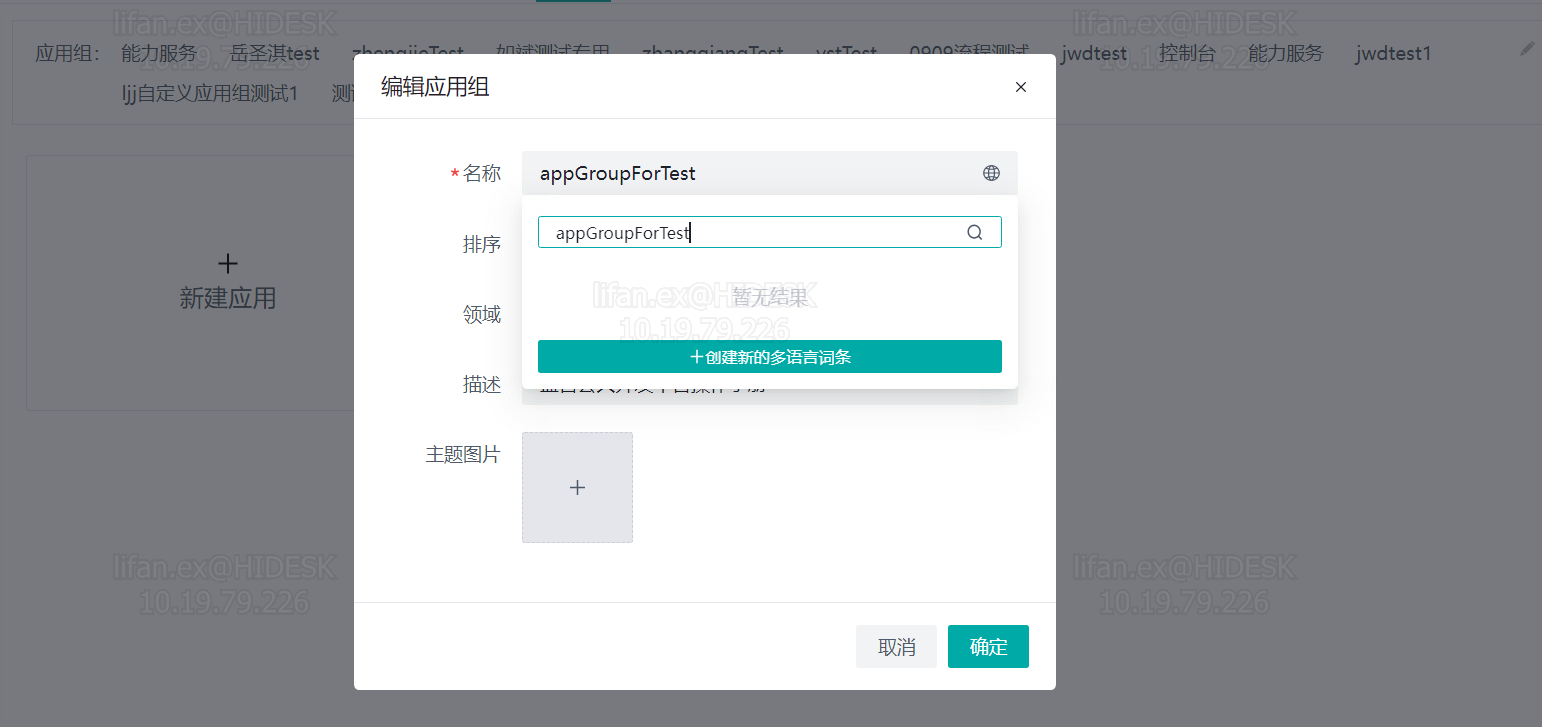Click the 取消 button

tap(896, 646)
